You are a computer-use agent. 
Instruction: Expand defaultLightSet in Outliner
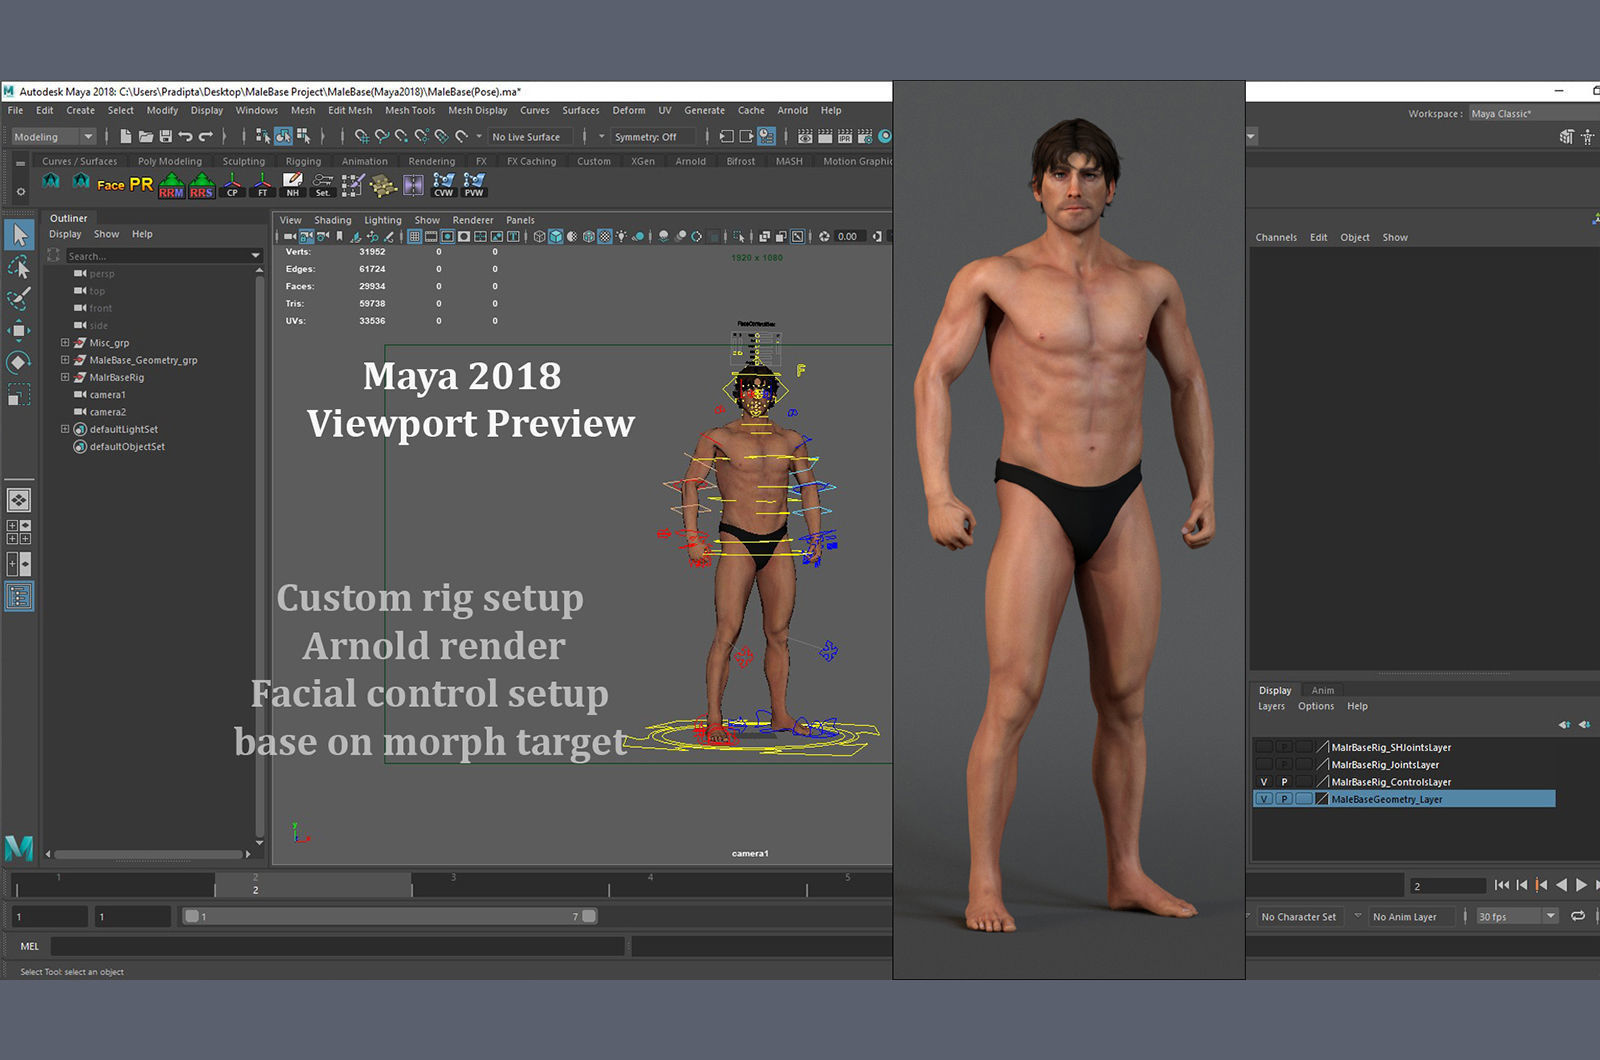pos(65,429)
